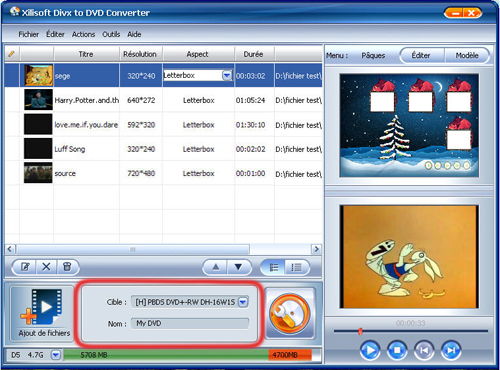Click Letterbox cell in source row

point(198,173)
